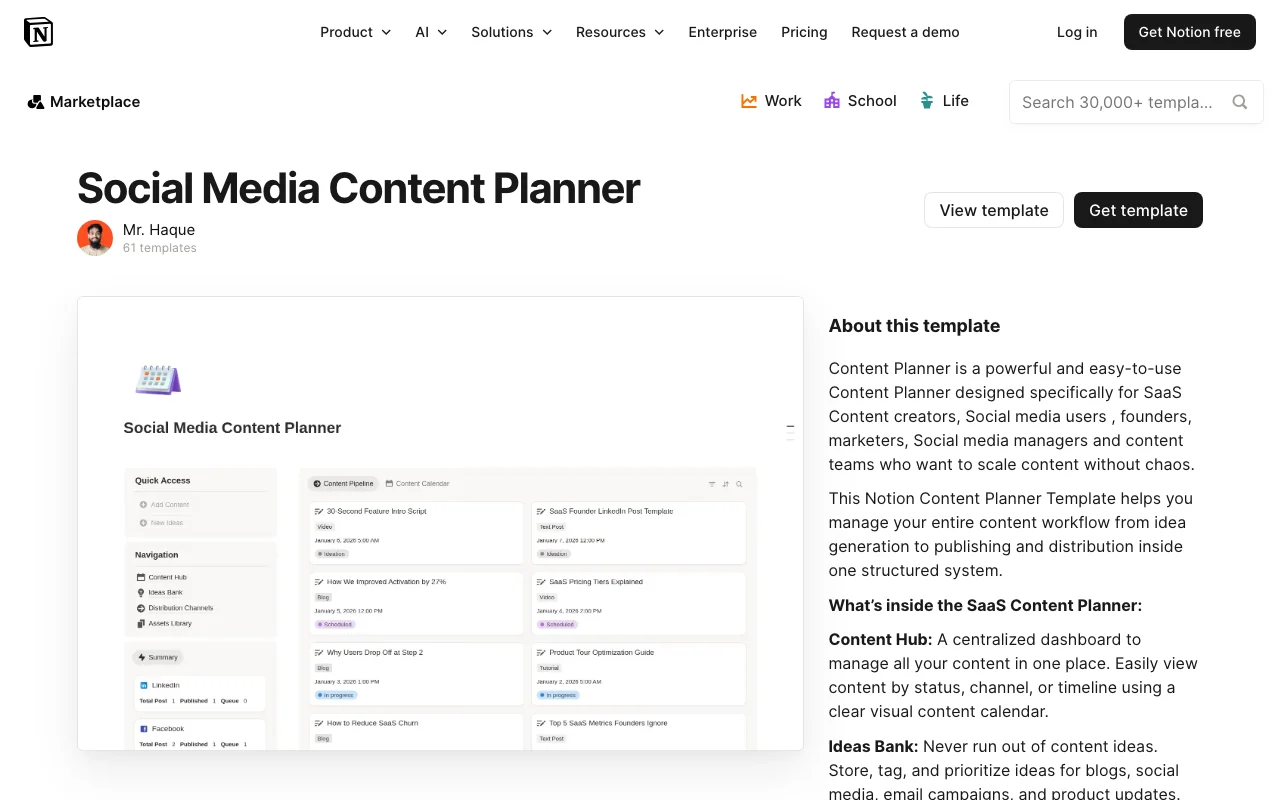Click Content Pipeline tab in preview
Image resolution: width=1280 pixels, height=800 pixels.
tap(343, 483)
